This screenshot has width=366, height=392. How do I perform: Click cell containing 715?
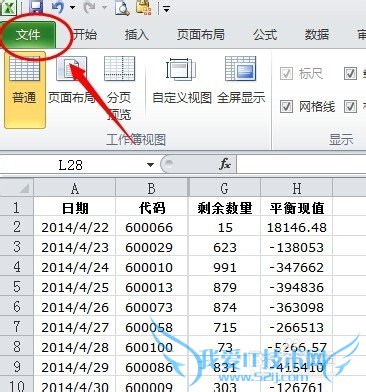[x=224, y=327]
